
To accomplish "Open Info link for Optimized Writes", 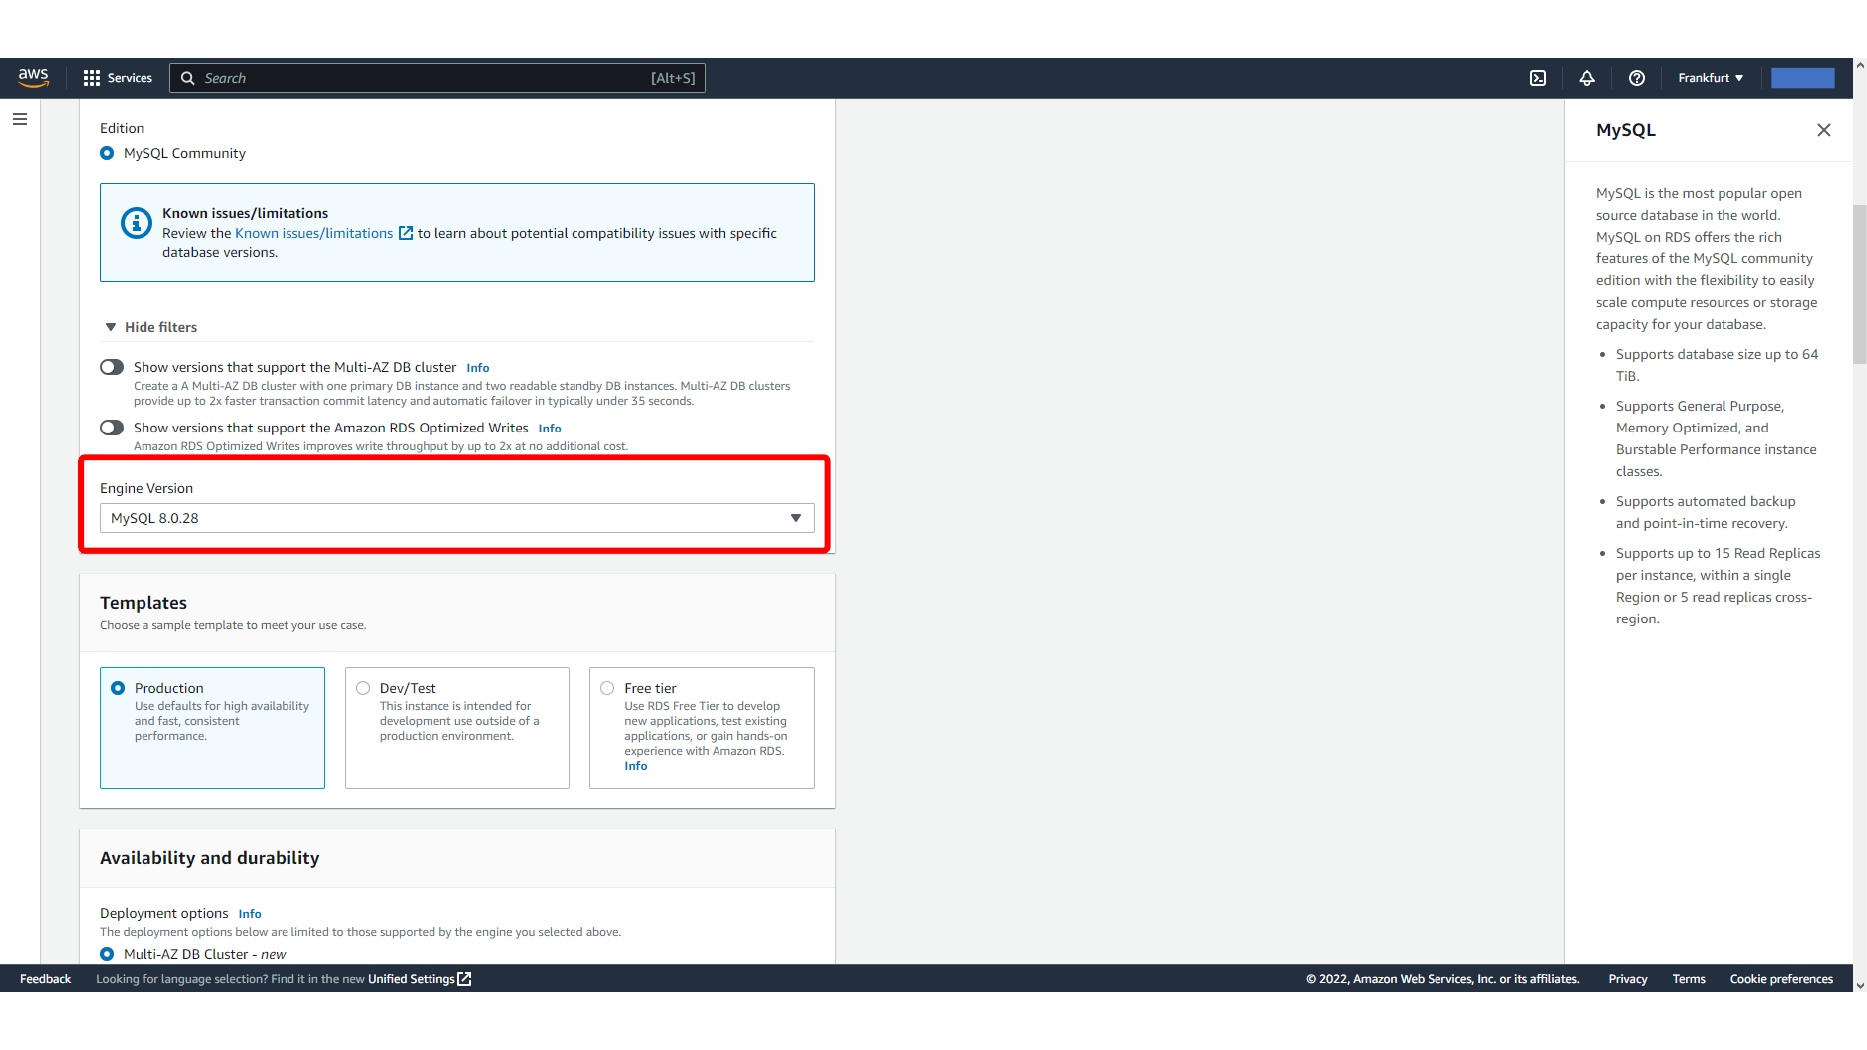I will pos(550,428).
